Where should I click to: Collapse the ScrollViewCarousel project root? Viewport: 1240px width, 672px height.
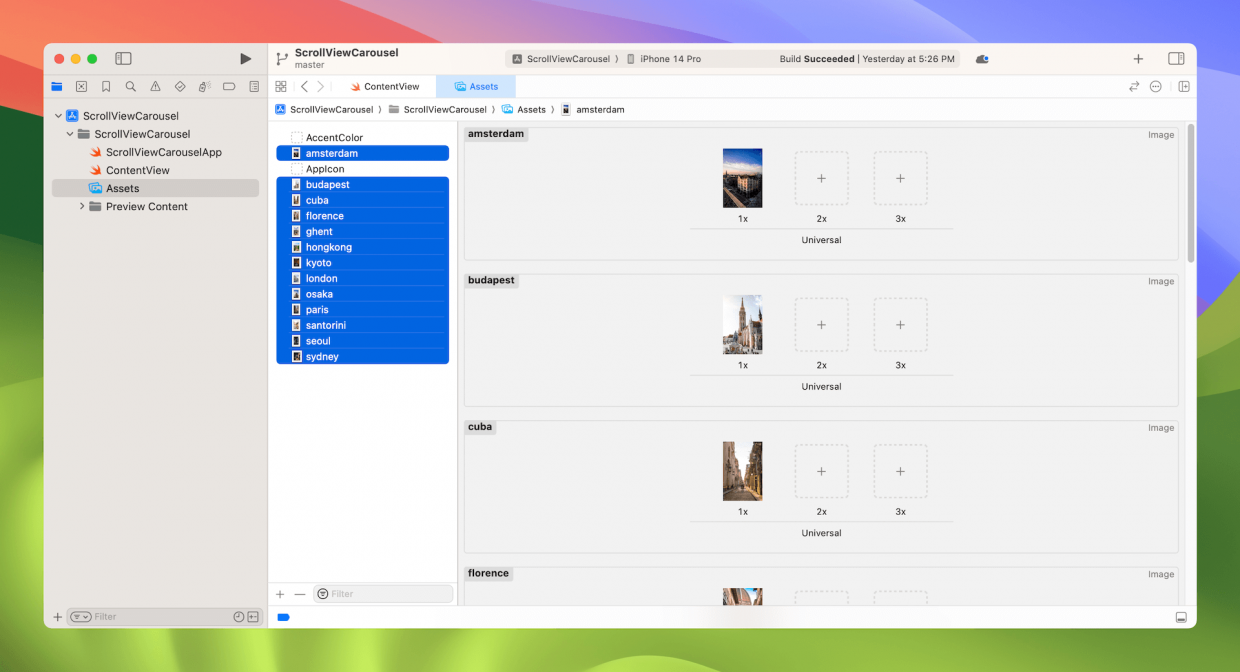point(58,116)
